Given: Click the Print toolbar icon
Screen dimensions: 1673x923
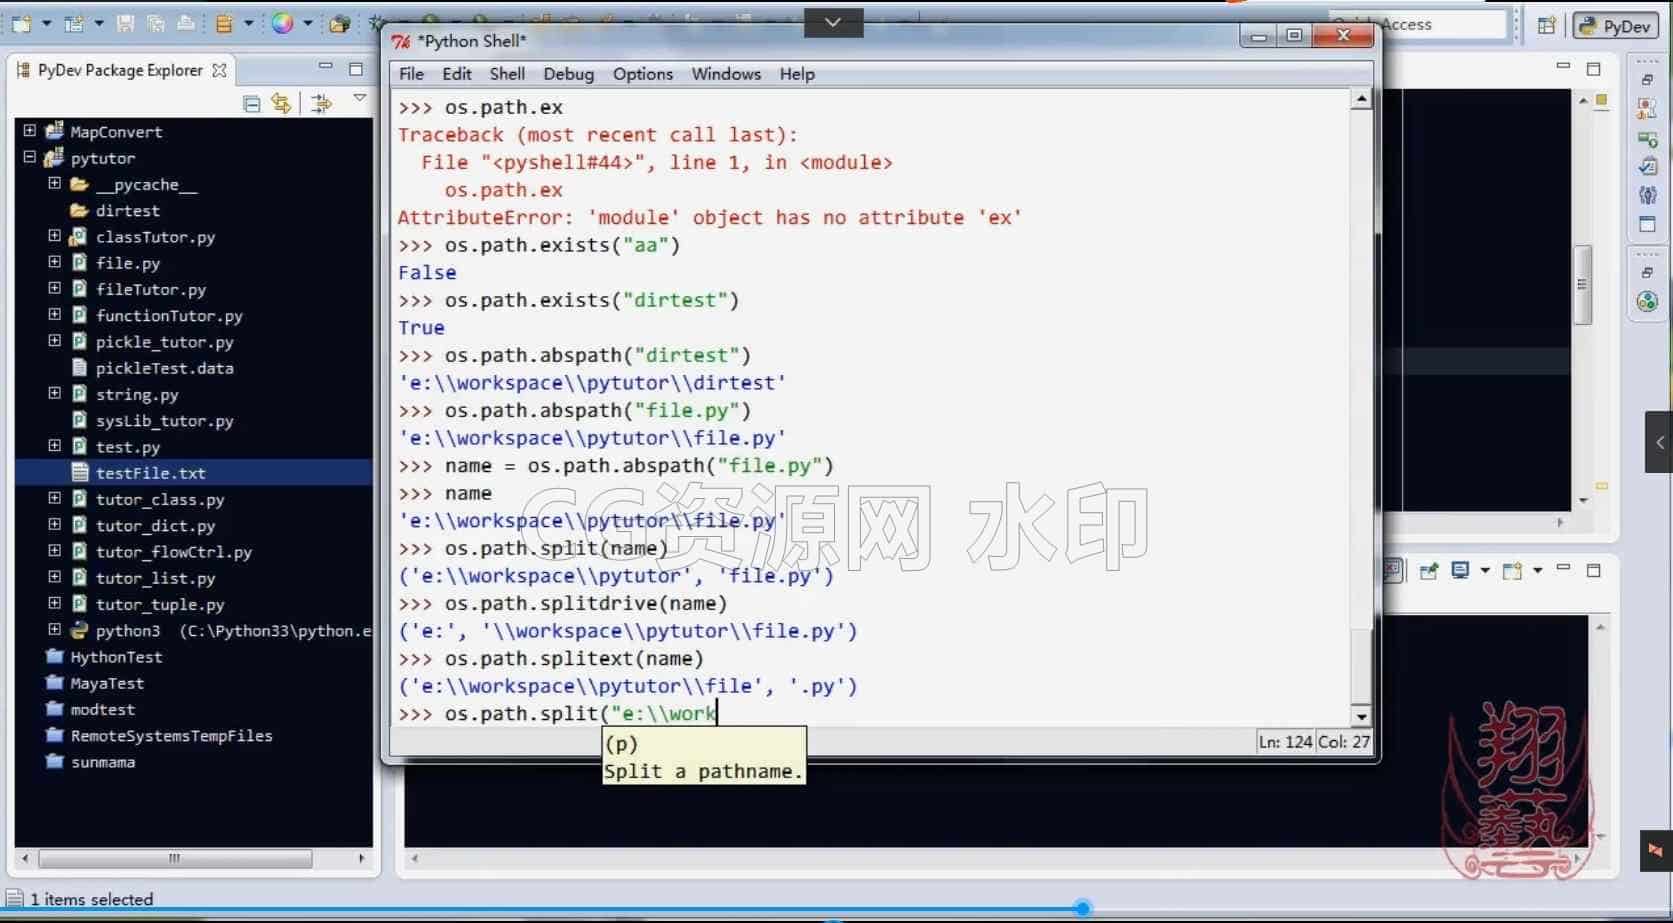Looking at the screenshot, I should pos(185,23).
